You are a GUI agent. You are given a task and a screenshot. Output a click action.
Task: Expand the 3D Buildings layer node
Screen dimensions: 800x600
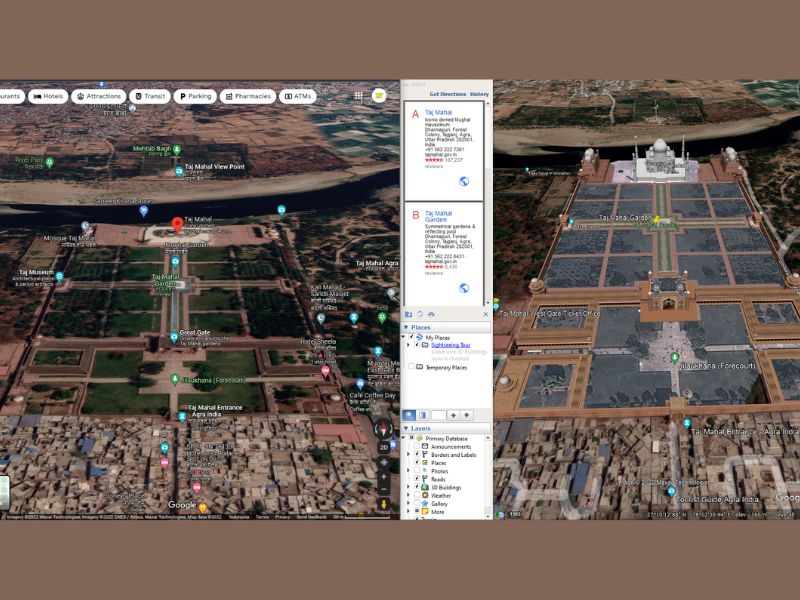point(408,487)
